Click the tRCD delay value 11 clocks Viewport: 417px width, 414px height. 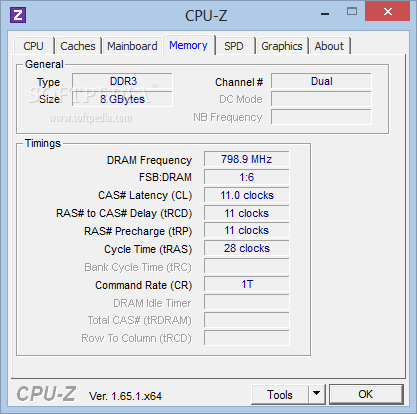247,213
